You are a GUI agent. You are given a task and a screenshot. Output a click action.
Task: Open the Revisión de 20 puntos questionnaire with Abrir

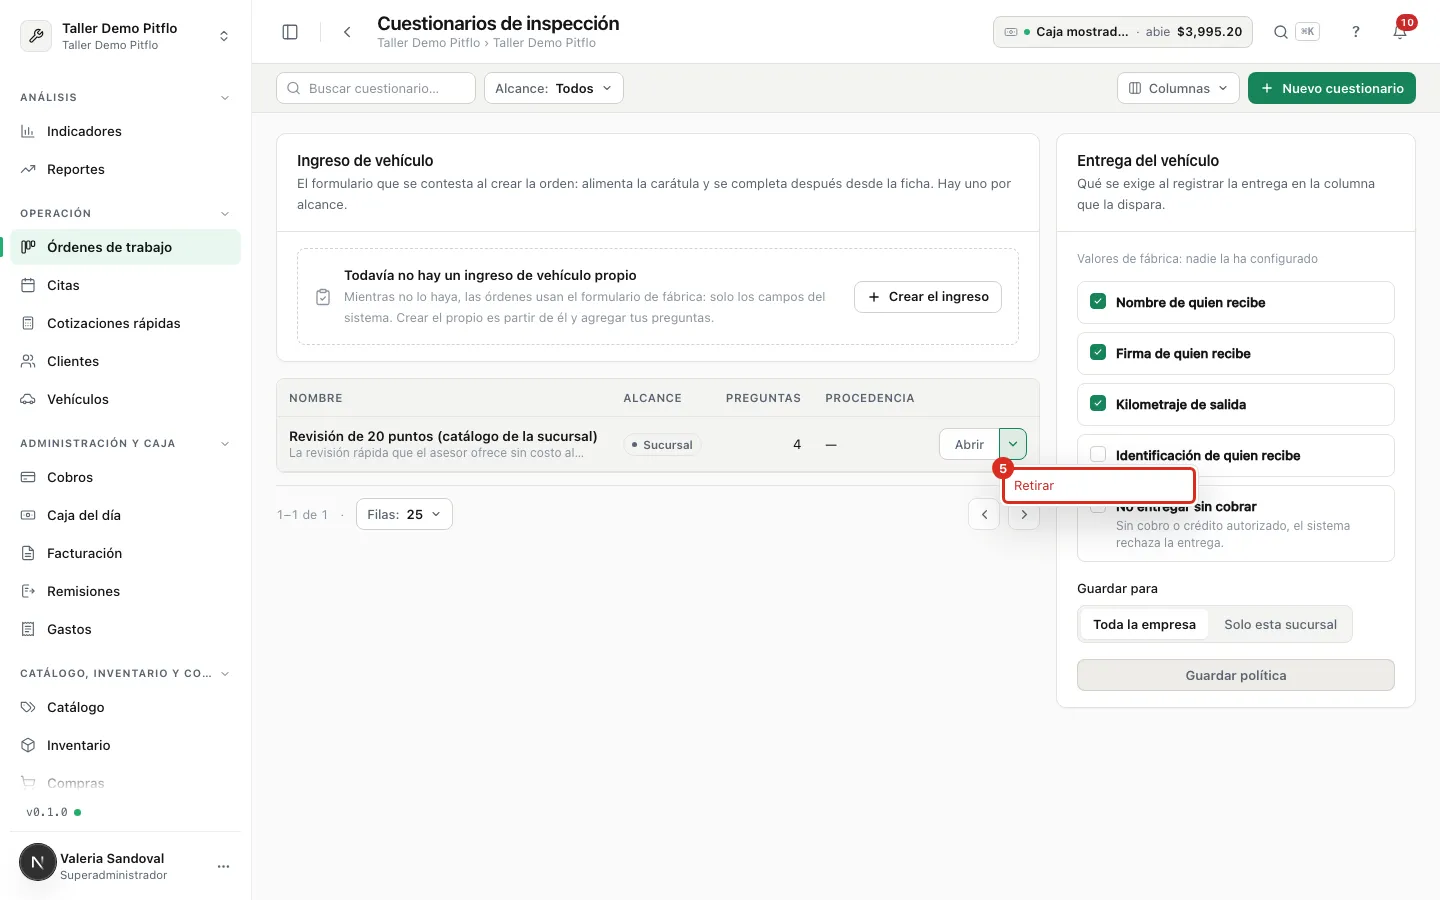(969, 444)
